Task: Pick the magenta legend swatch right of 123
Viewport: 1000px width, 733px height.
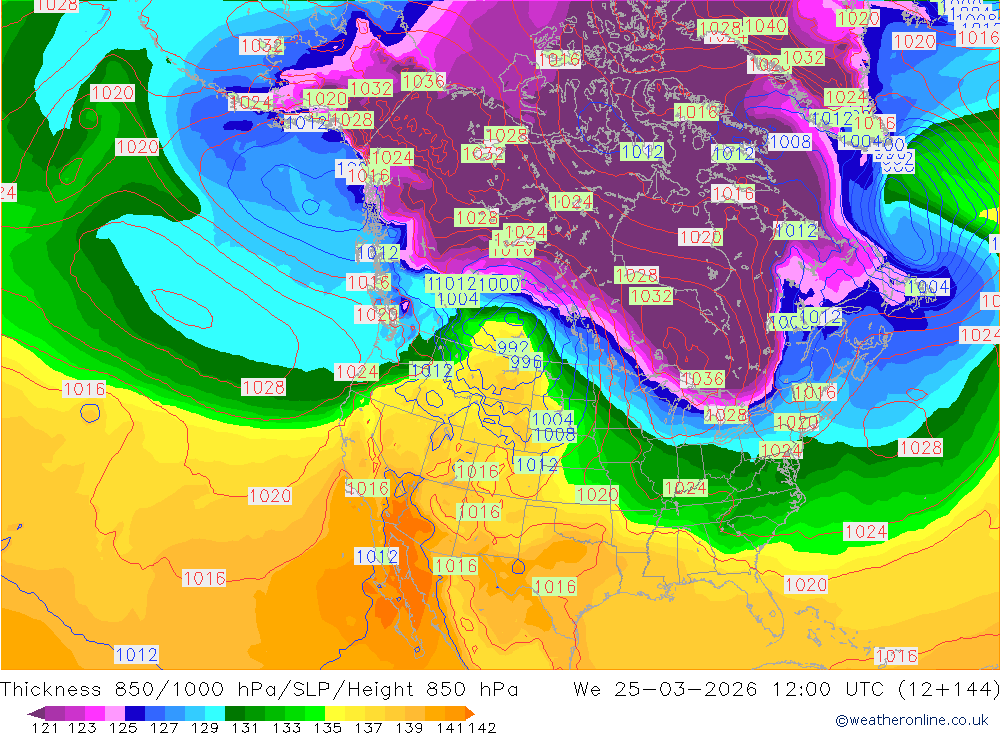Action: pos(94,713)
